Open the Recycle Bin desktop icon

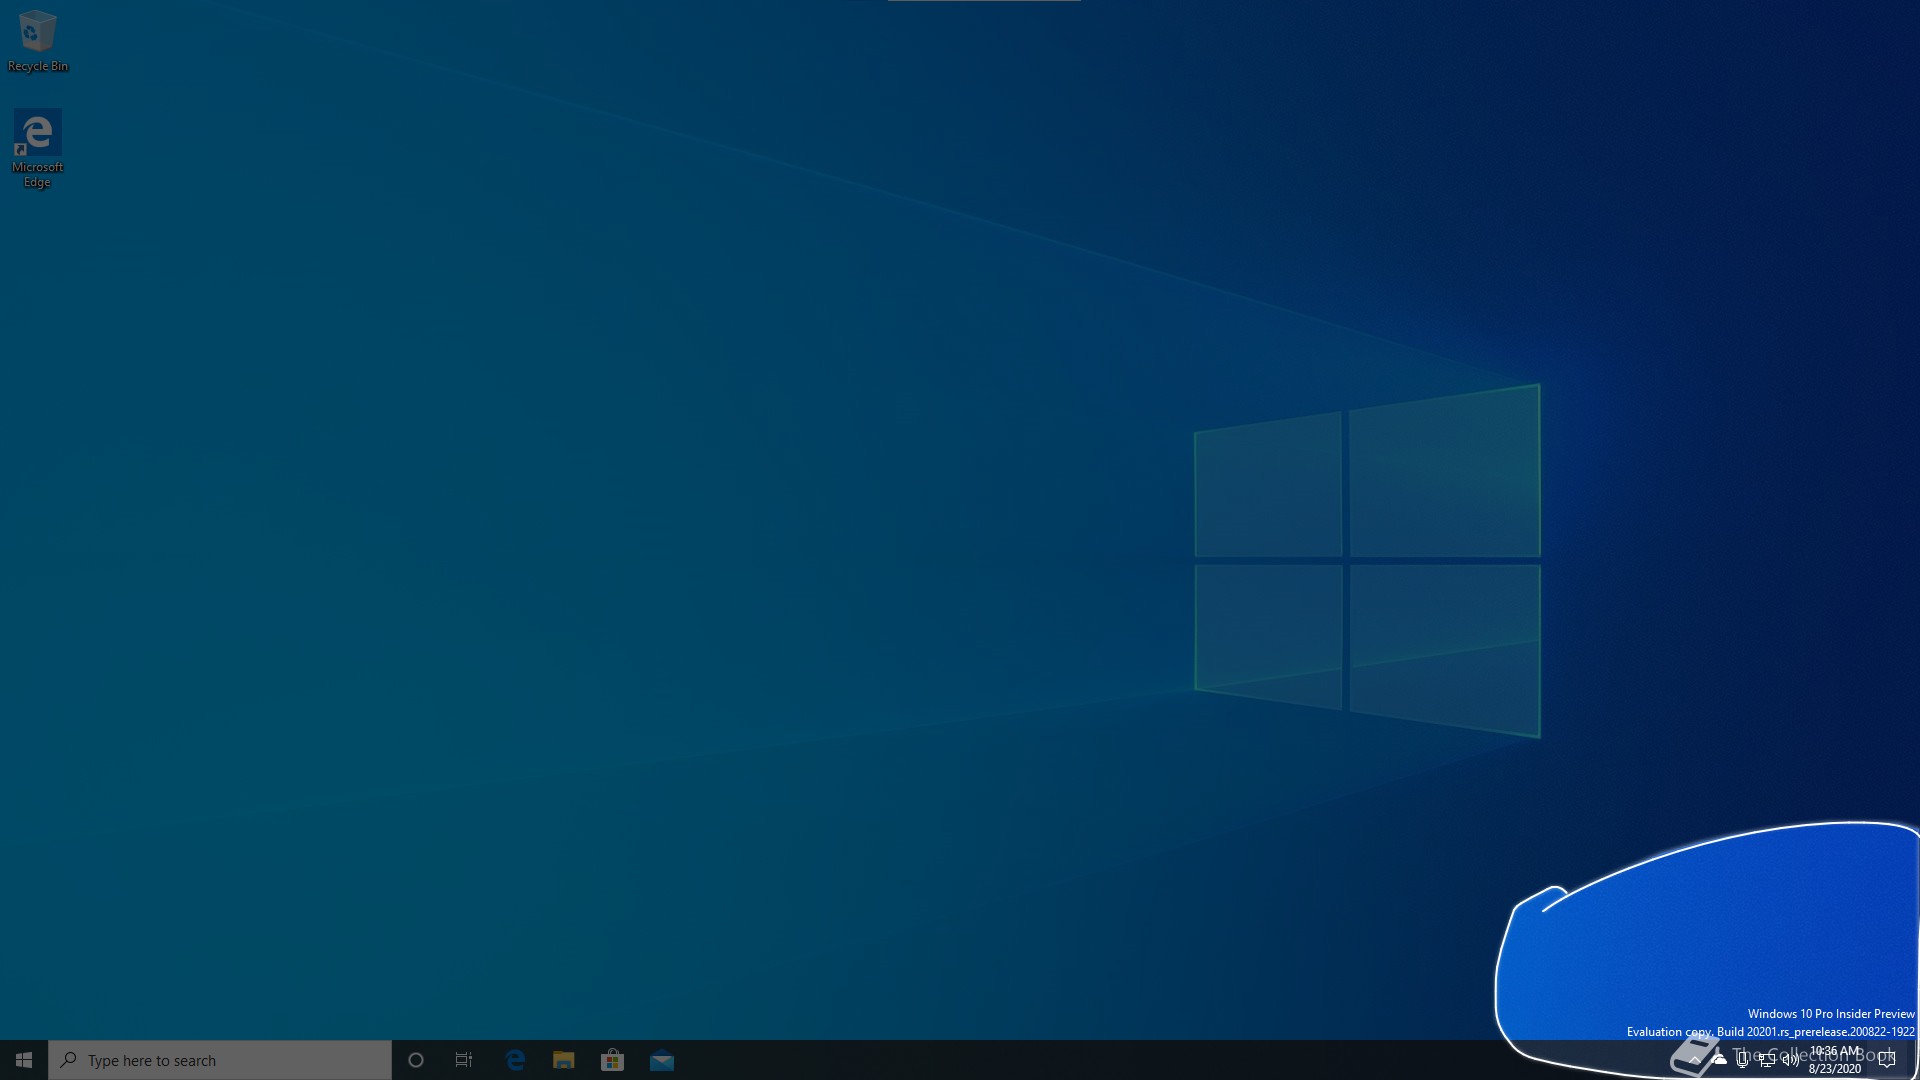[x=38, y=42]
